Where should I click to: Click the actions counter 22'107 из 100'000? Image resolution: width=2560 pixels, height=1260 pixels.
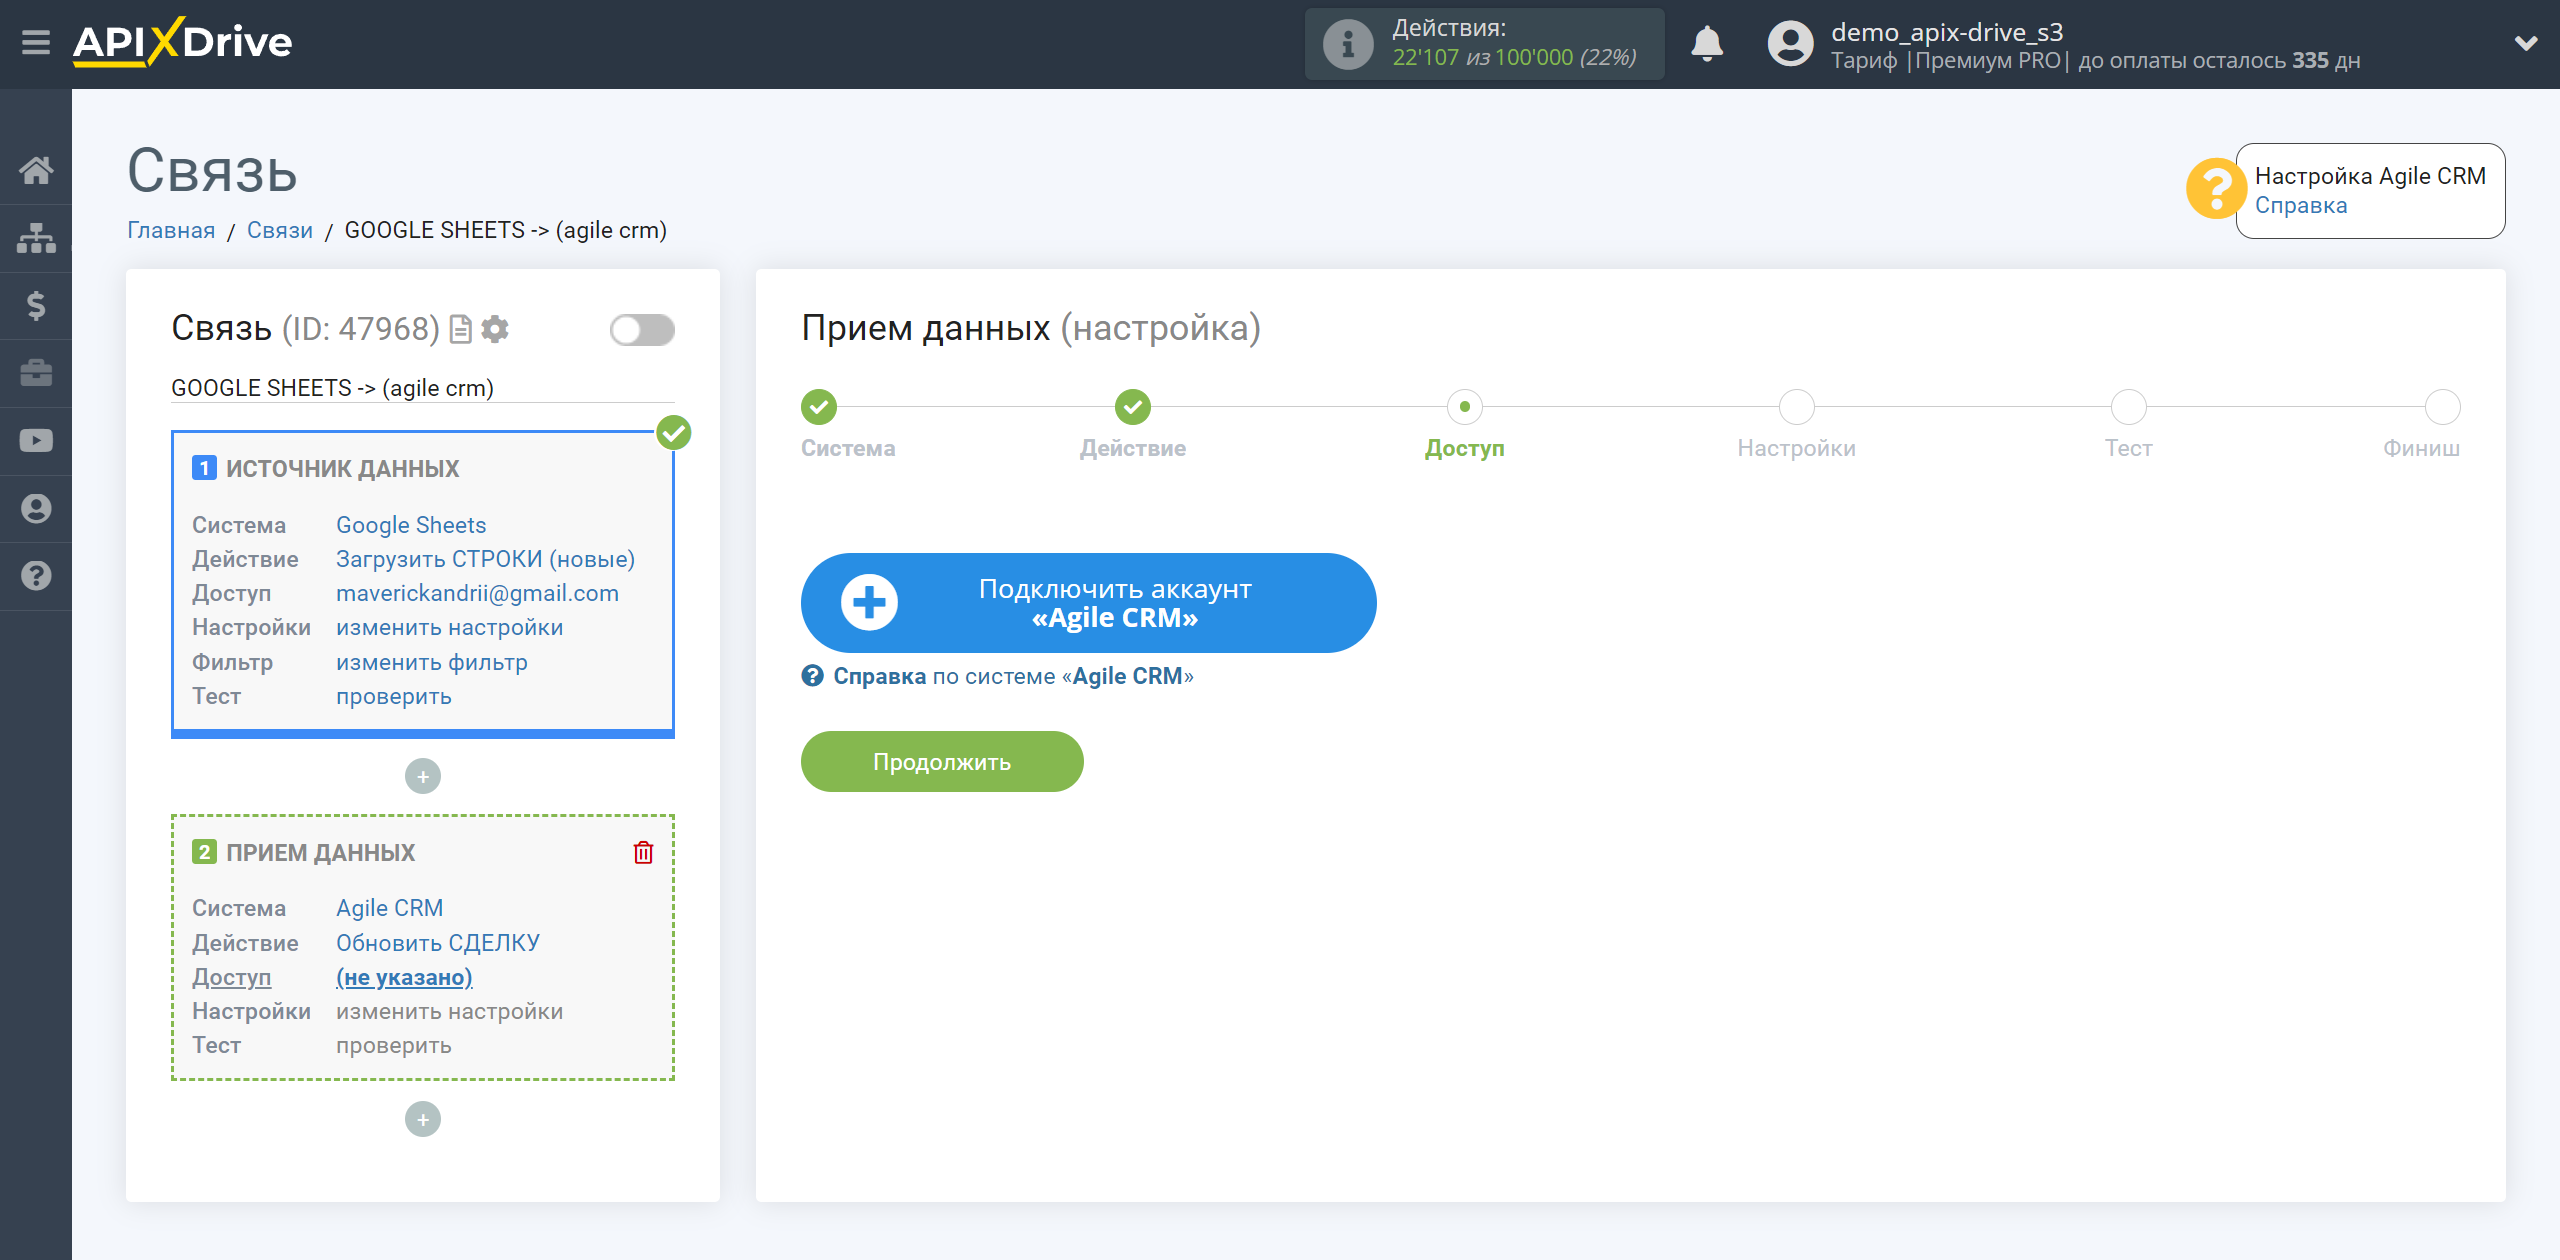1514,58
